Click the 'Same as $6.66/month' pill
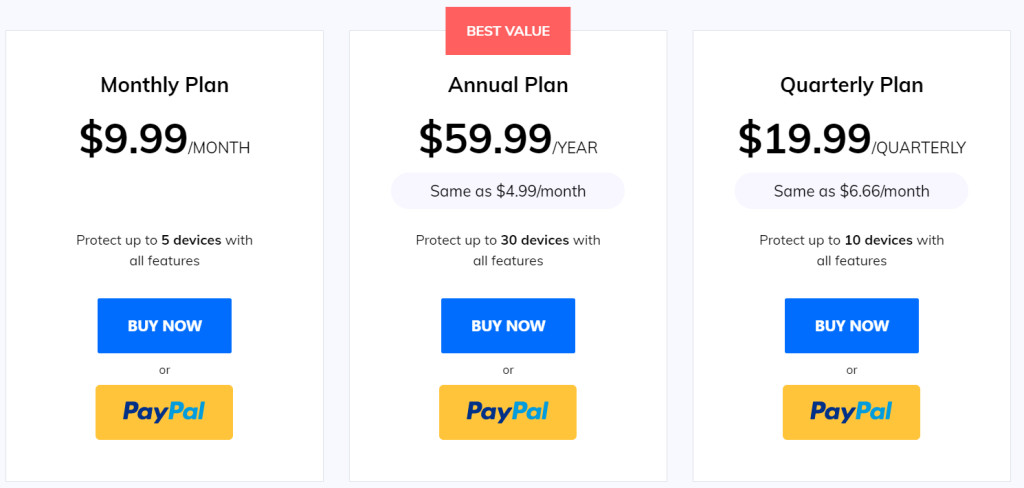This screenshot has width=1024, height=488. 852,191
